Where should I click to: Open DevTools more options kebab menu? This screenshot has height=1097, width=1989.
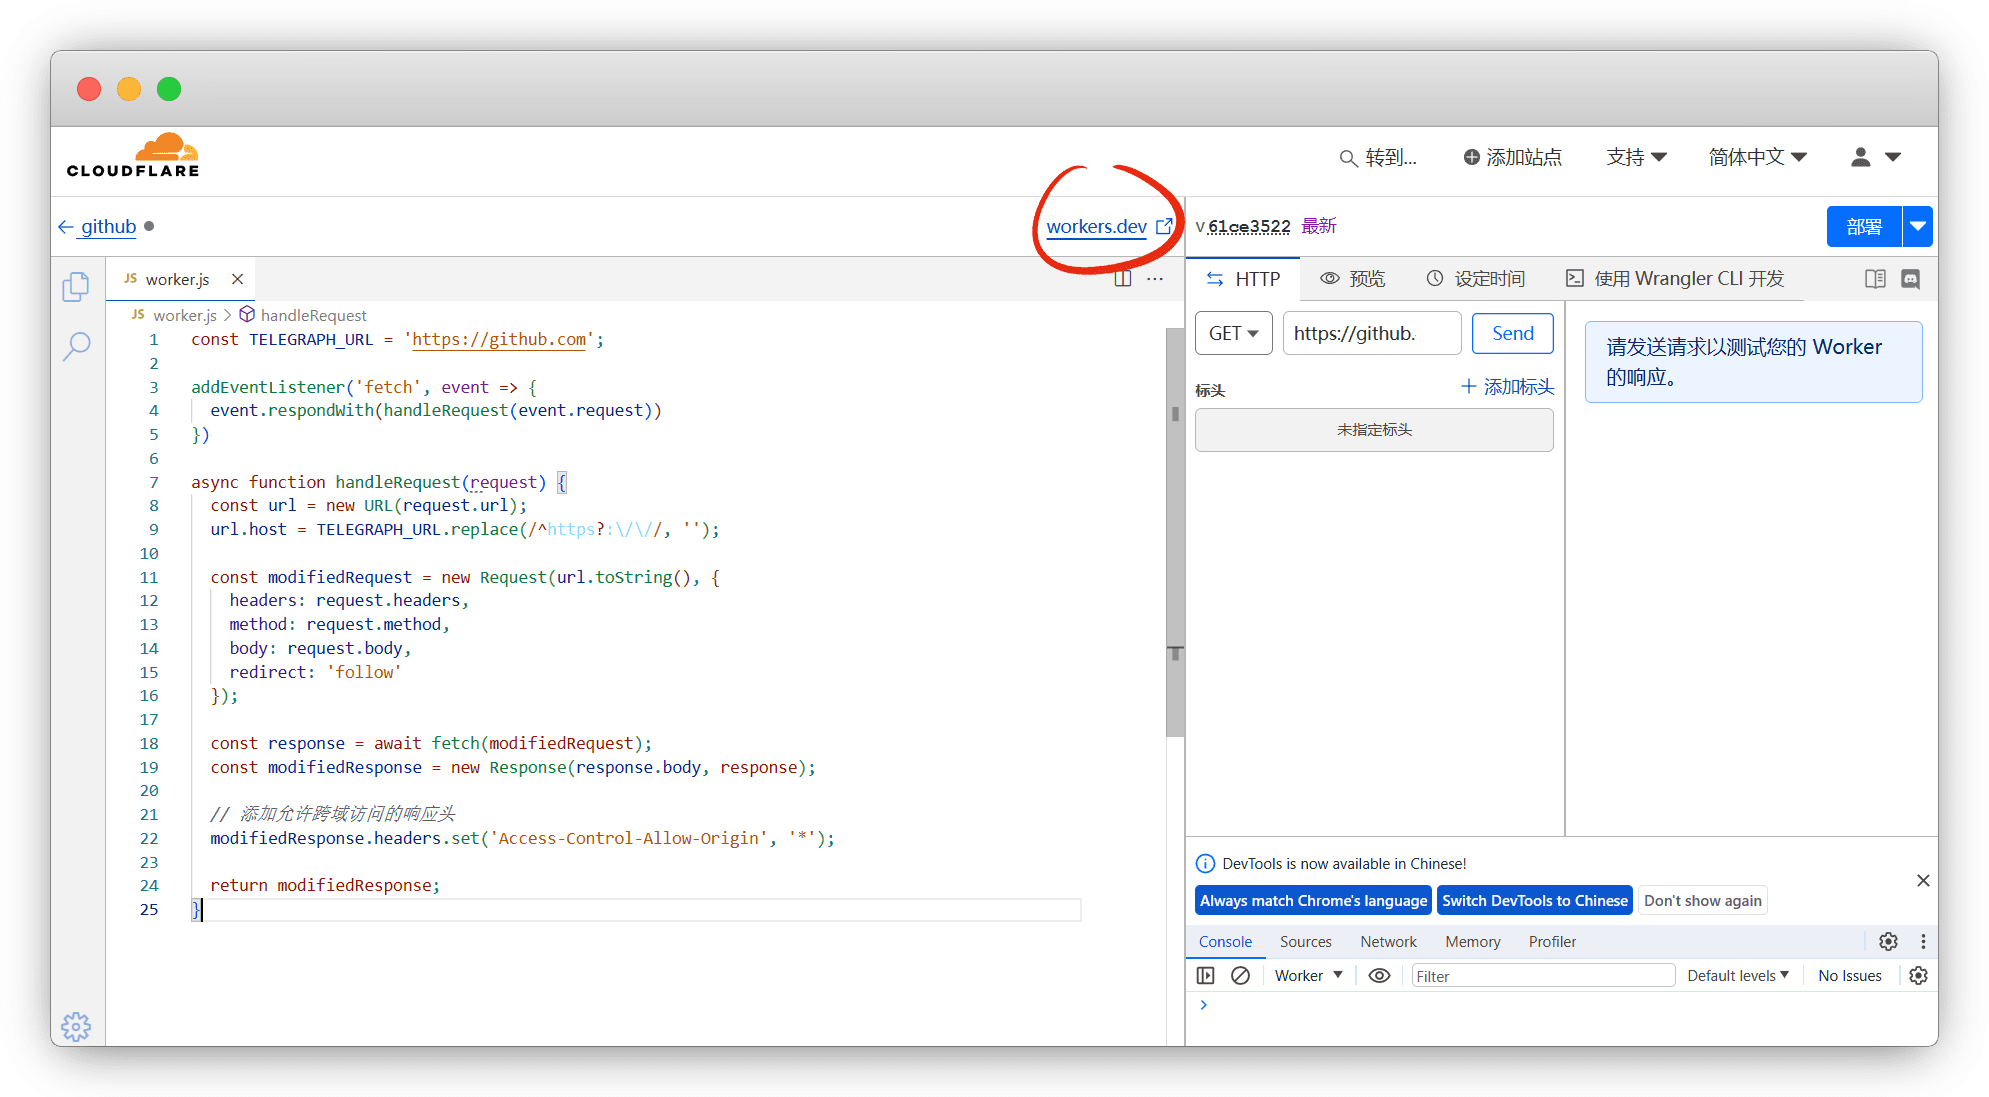1922,942
